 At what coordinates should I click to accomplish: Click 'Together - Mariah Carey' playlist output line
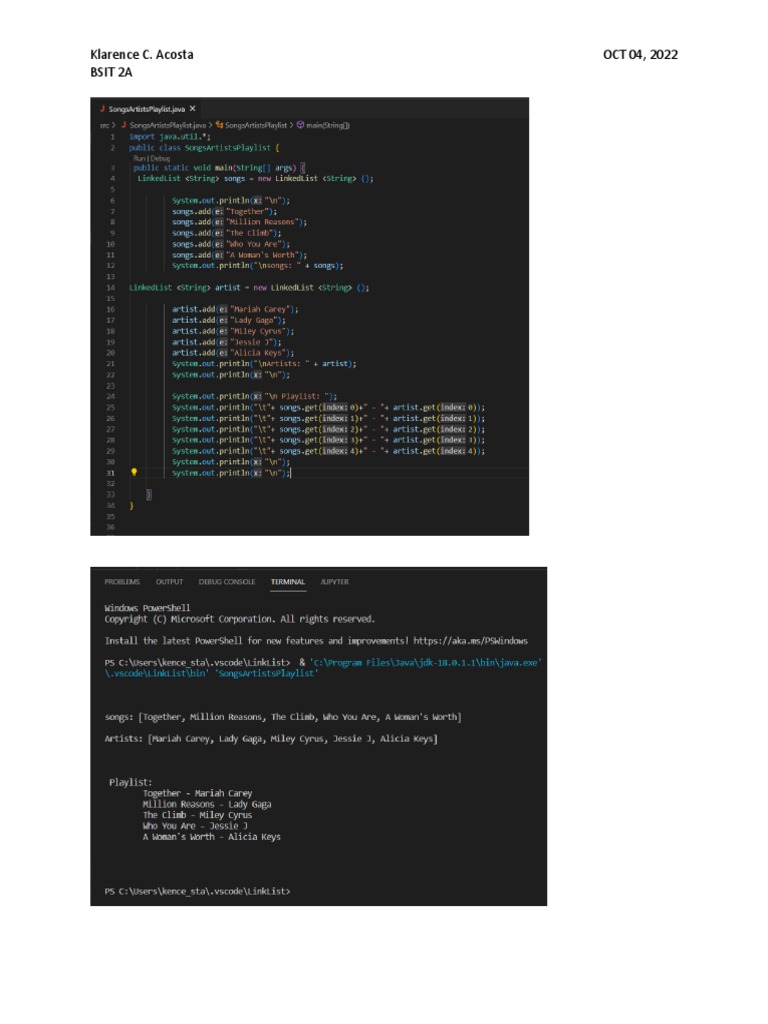click(197, 793)
